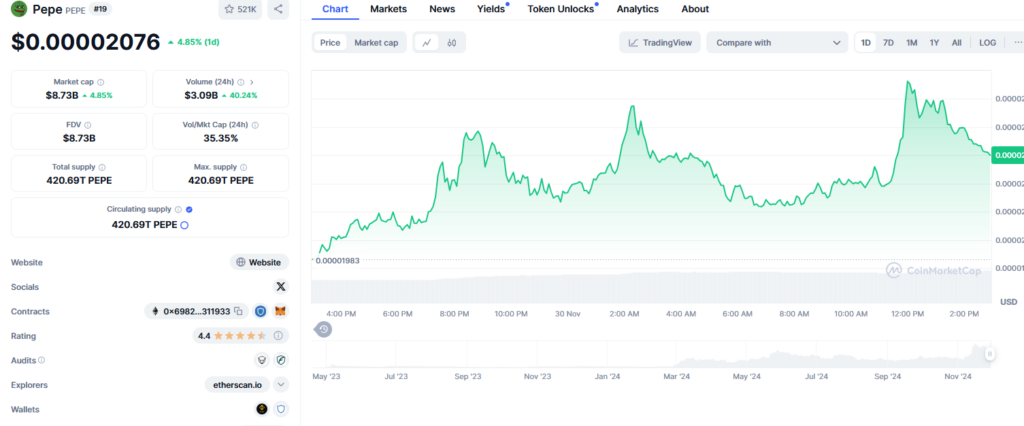The image size is (1024, 426).
Task: Click circulating supply progress circle icon
Action: tap(184, 225)
